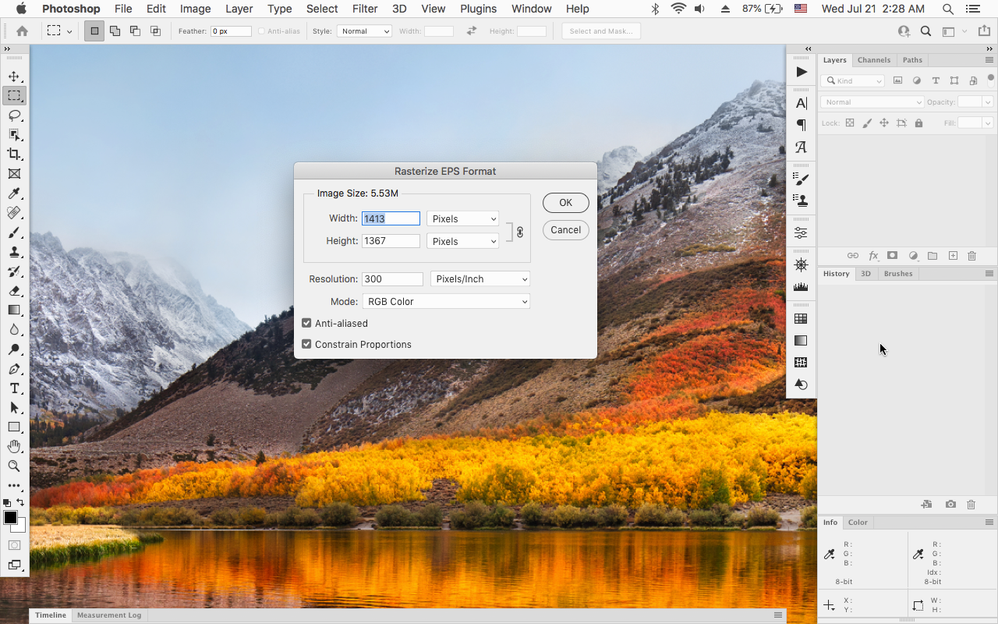Open the layer Kind filter dropdown
The width and height of the screenshot is (998, 624).
(x=852, y=81)
